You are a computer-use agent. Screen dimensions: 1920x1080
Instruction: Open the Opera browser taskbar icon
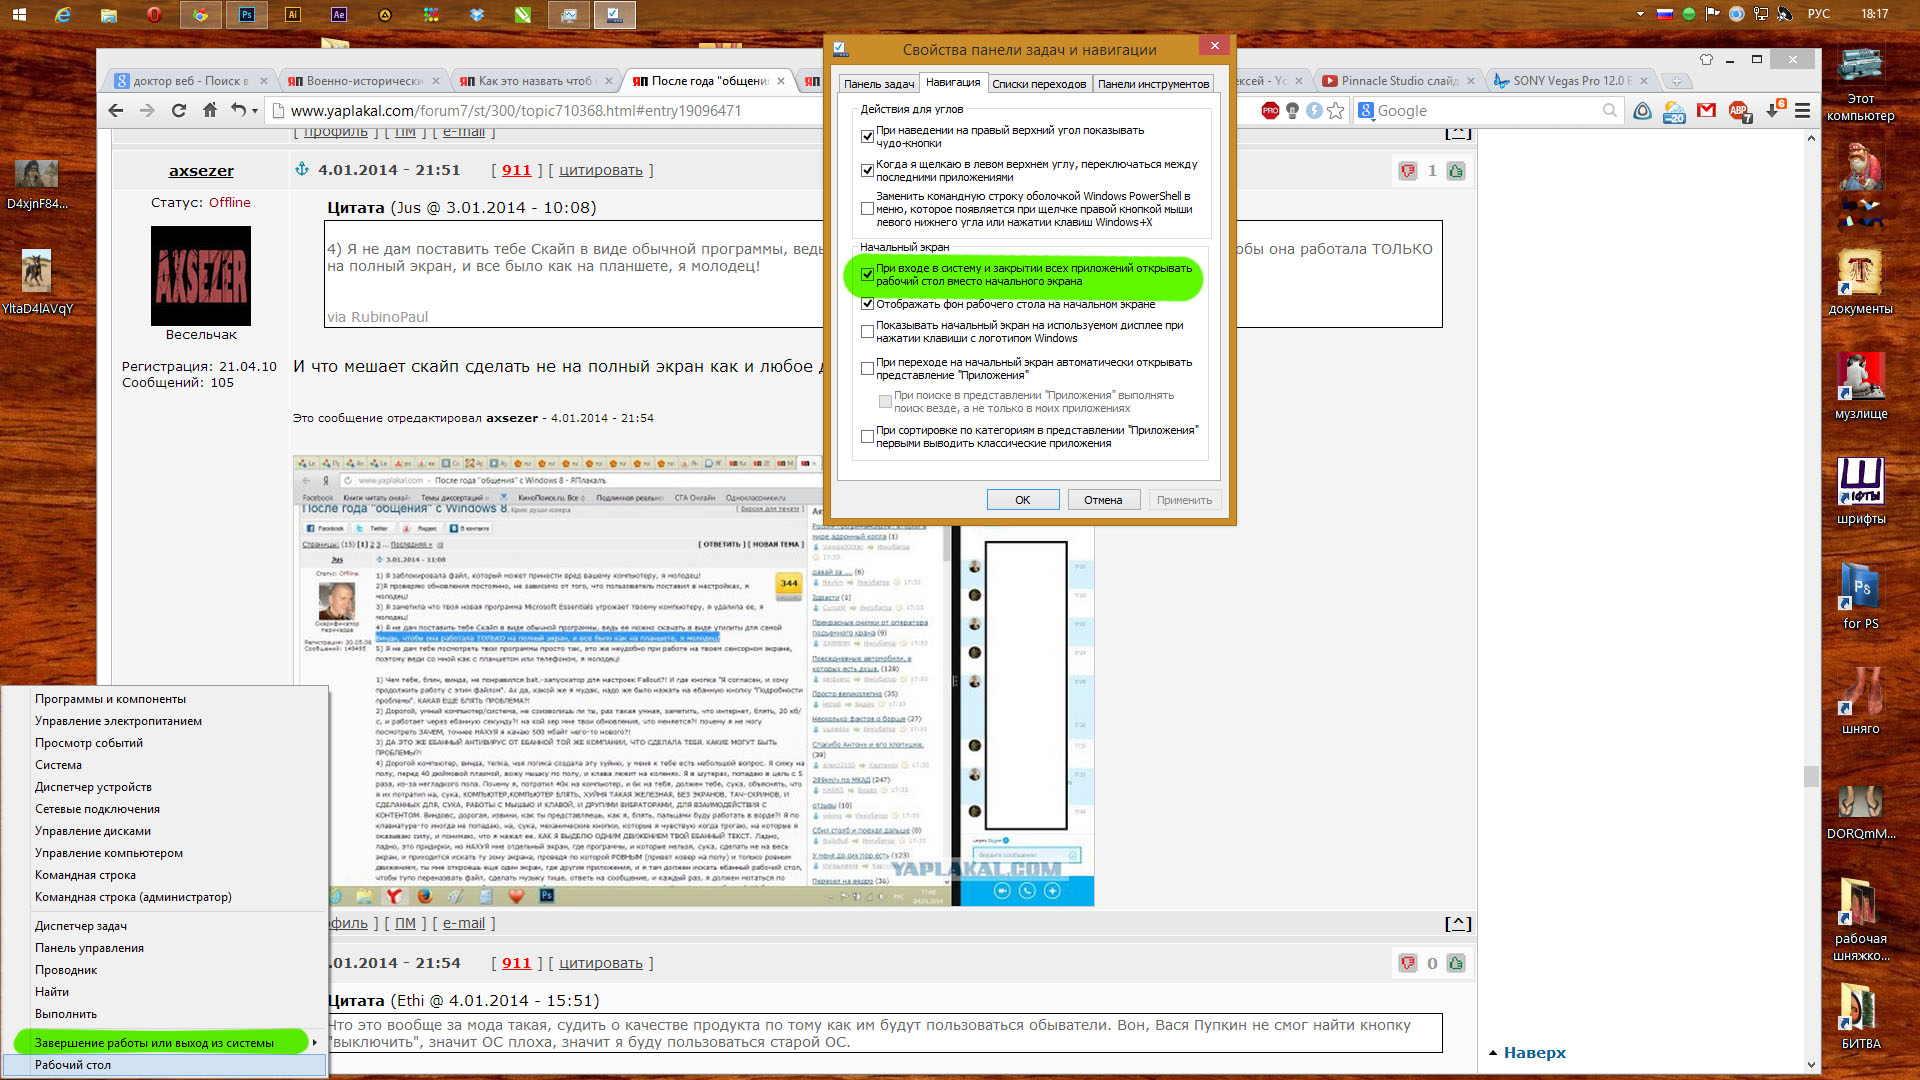pos(154,14)
